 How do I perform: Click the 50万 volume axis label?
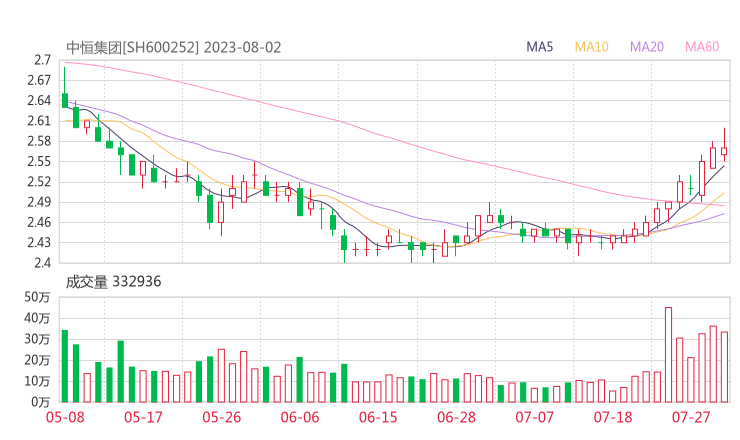pos(37,297)
